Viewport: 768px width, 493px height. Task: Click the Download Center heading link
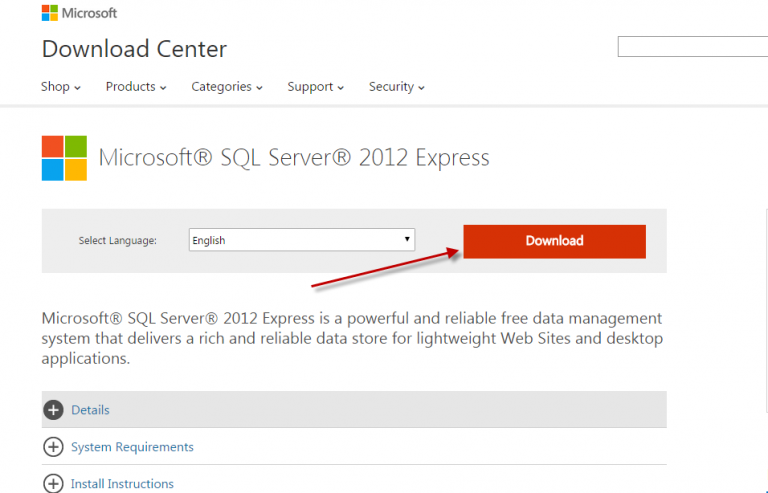pyautogui.click(x=134, y=49)
